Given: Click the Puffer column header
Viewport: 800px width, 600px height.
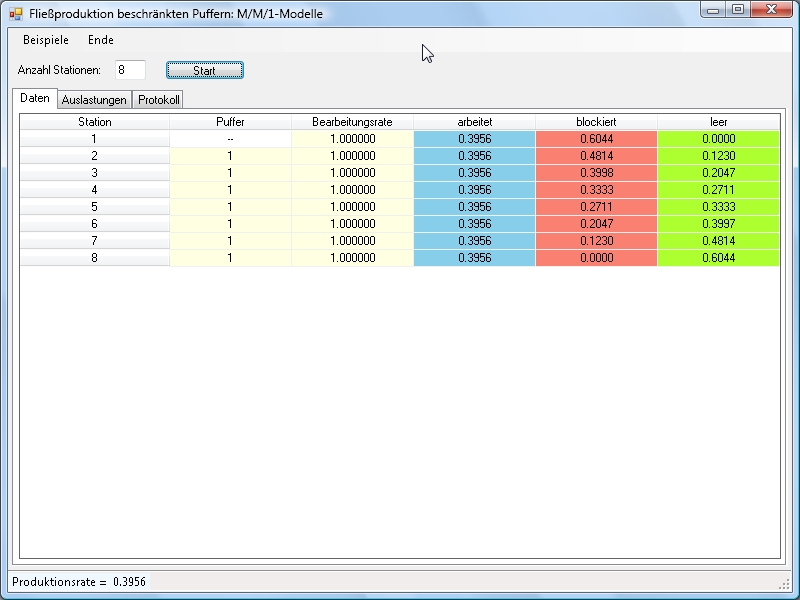Looking at the screenshot, I should click(x=230, y=122).
